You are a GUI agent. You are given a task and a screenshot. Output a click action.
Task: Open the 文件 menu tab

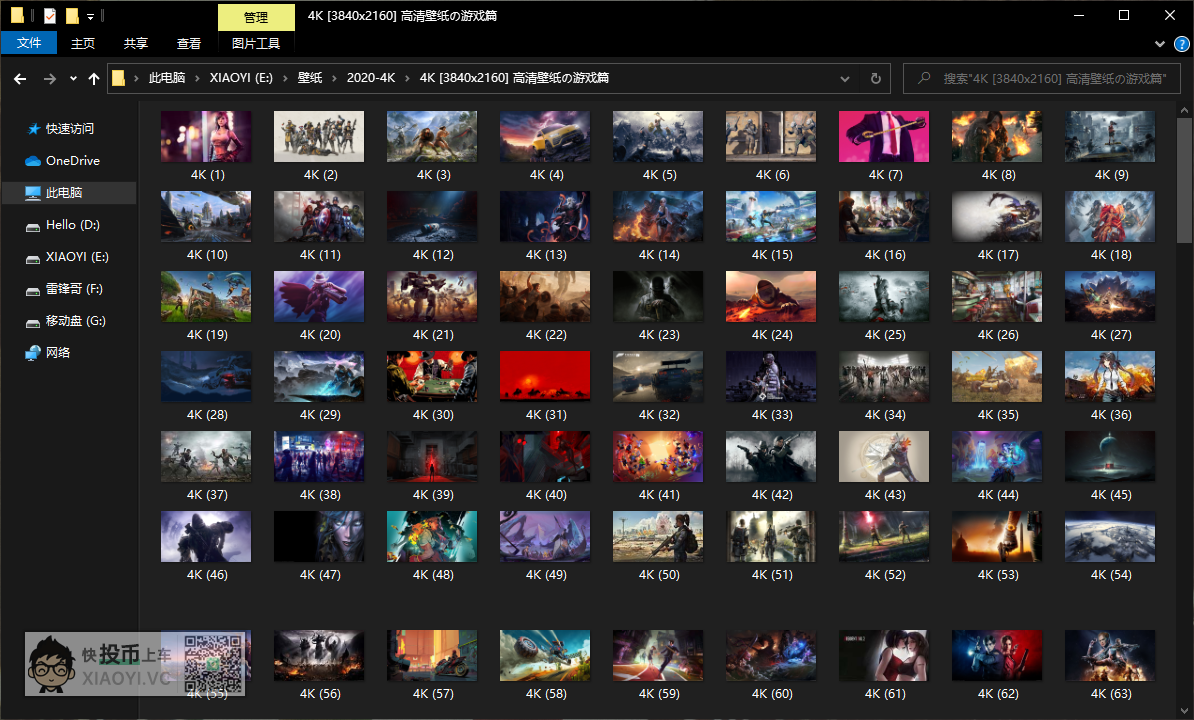pos(29,43)
